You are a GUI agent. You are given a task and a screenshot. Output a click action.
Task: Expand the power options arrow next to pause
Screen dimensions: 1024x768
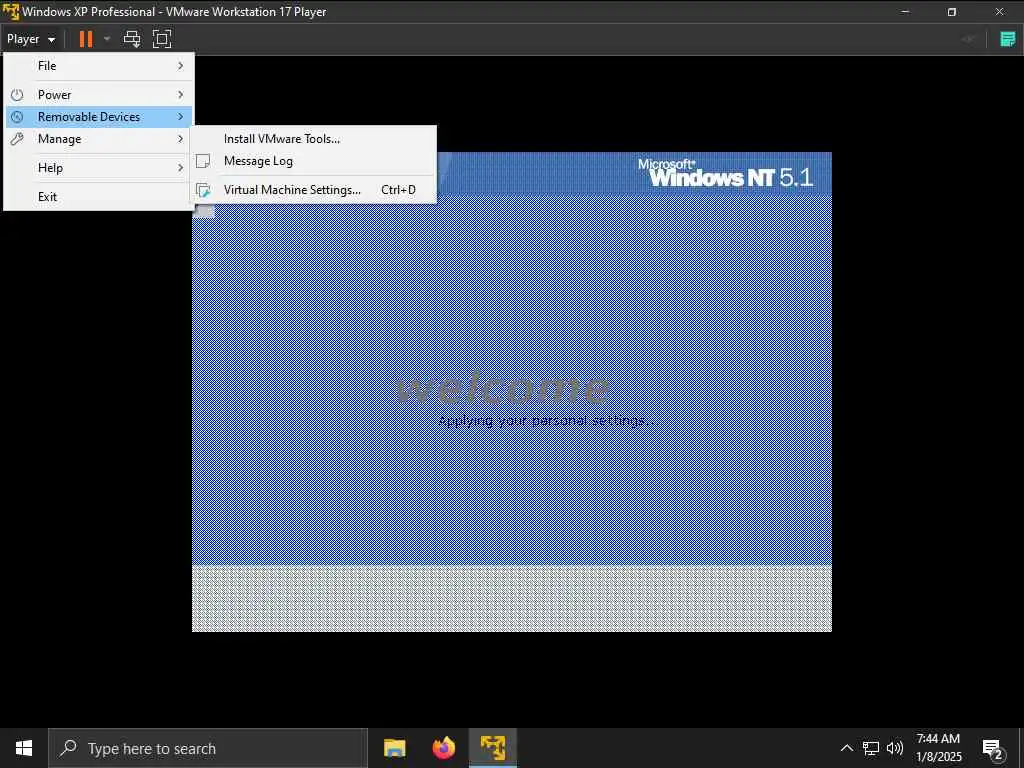(107, 39)
